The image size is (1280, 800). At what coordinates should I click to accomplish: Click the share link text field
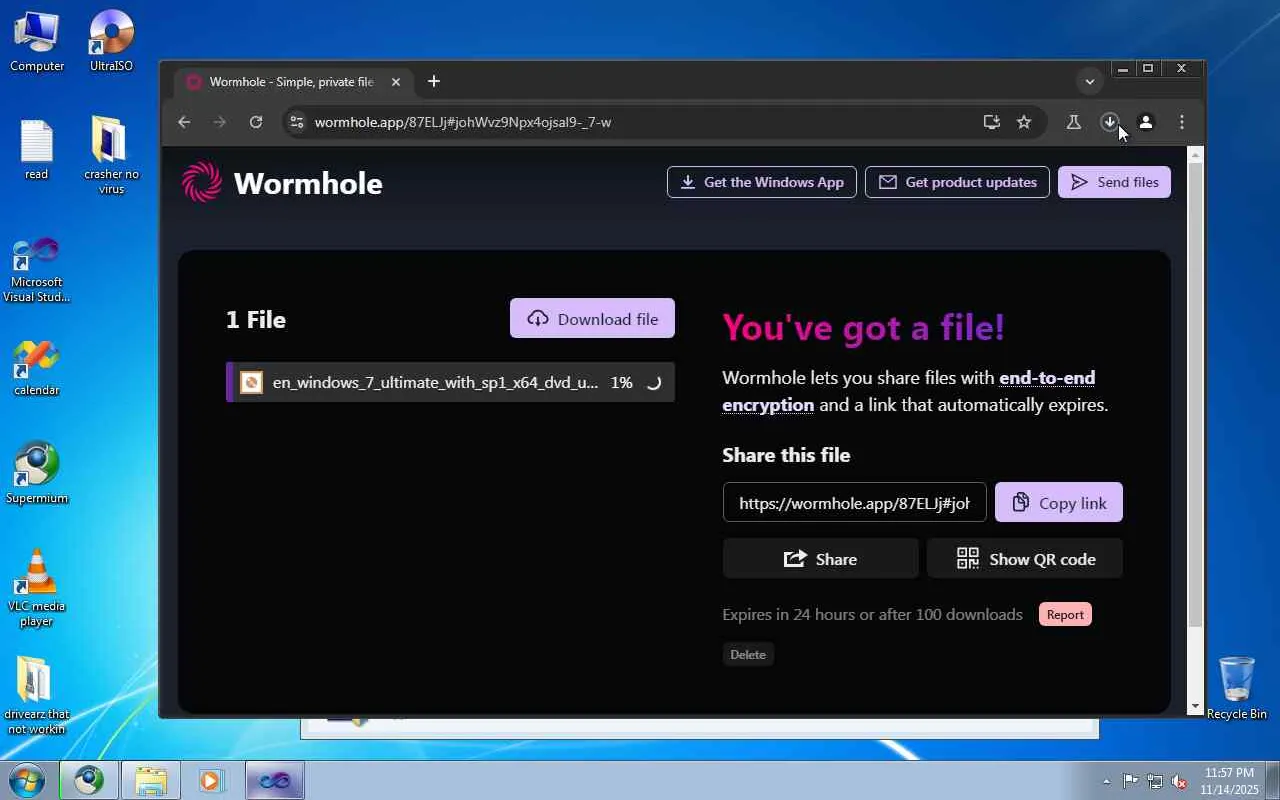tap(854, 502)
